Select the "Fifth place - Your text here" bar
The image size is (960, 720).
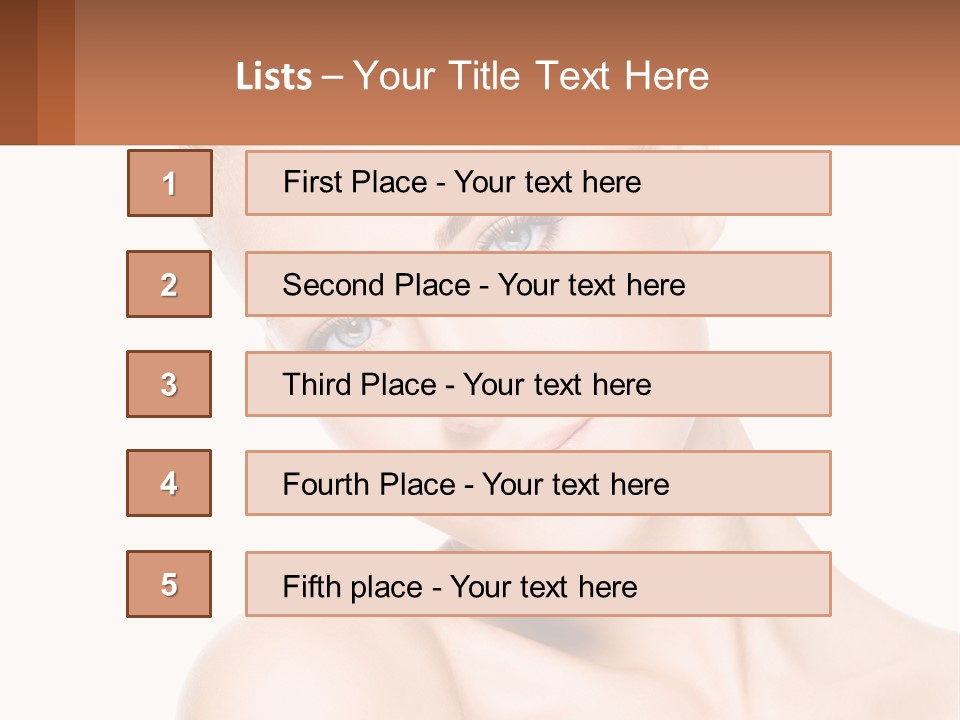538,584
